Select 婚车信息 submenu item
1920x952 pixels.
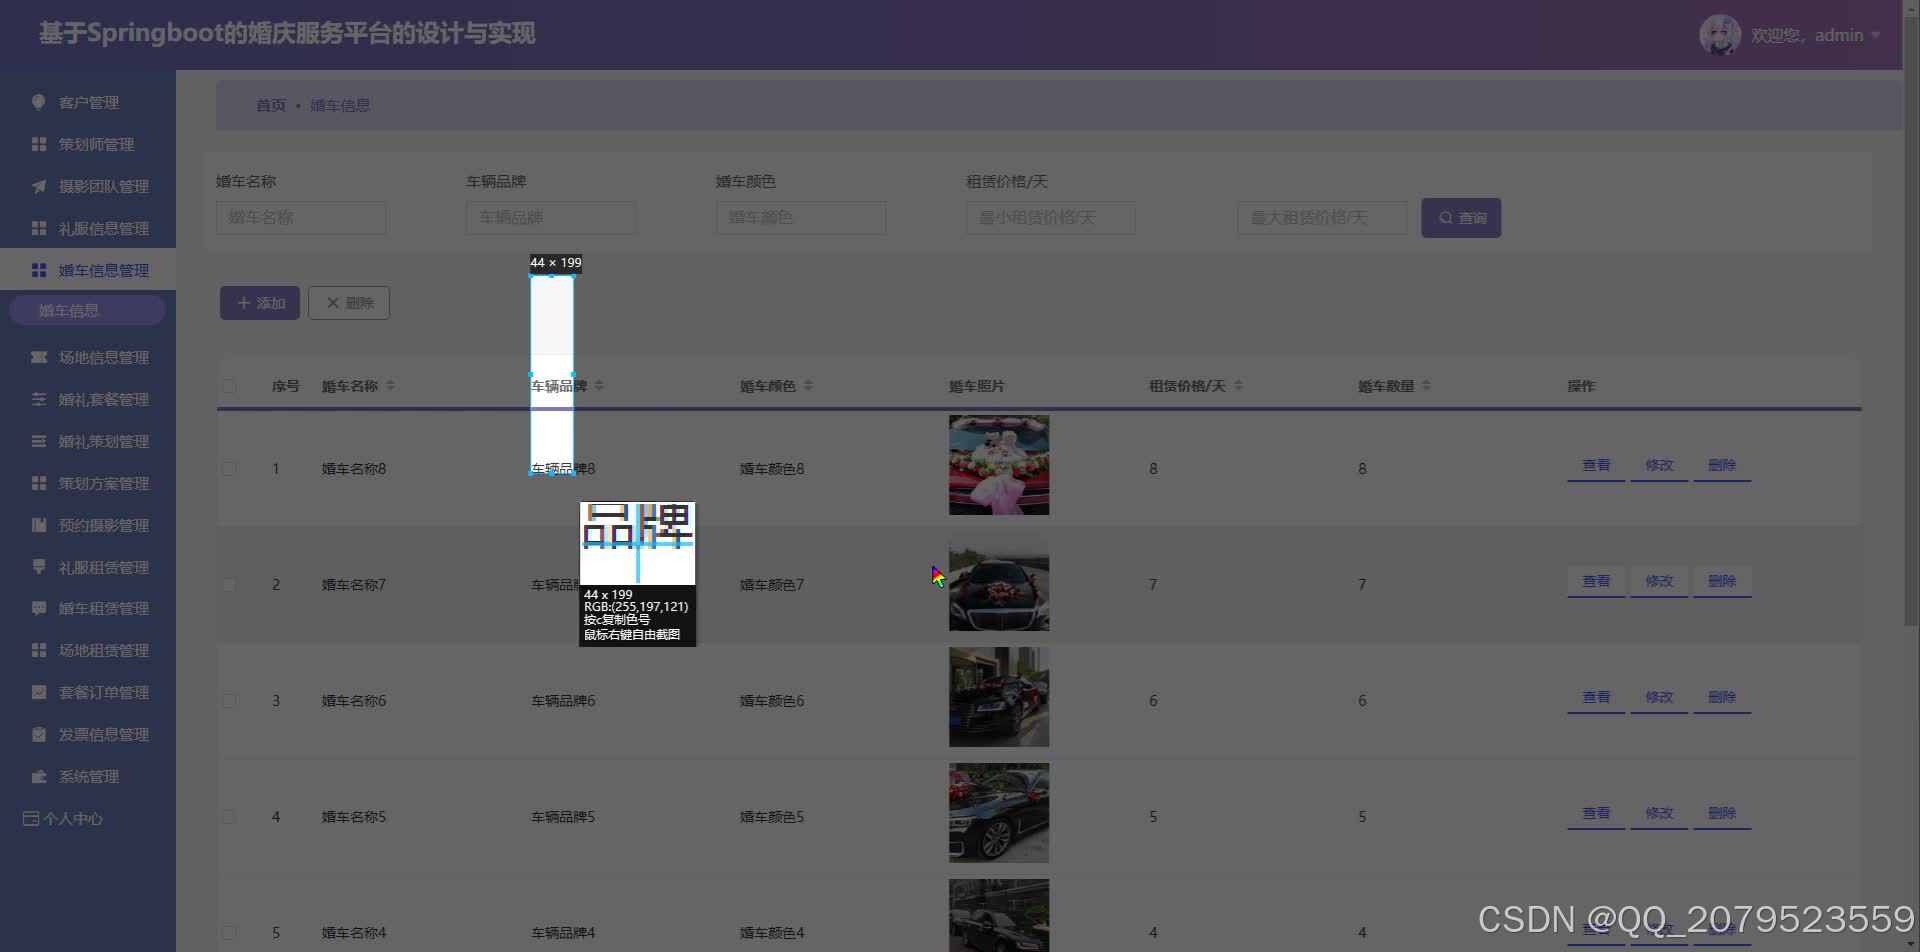coord(71,310)
